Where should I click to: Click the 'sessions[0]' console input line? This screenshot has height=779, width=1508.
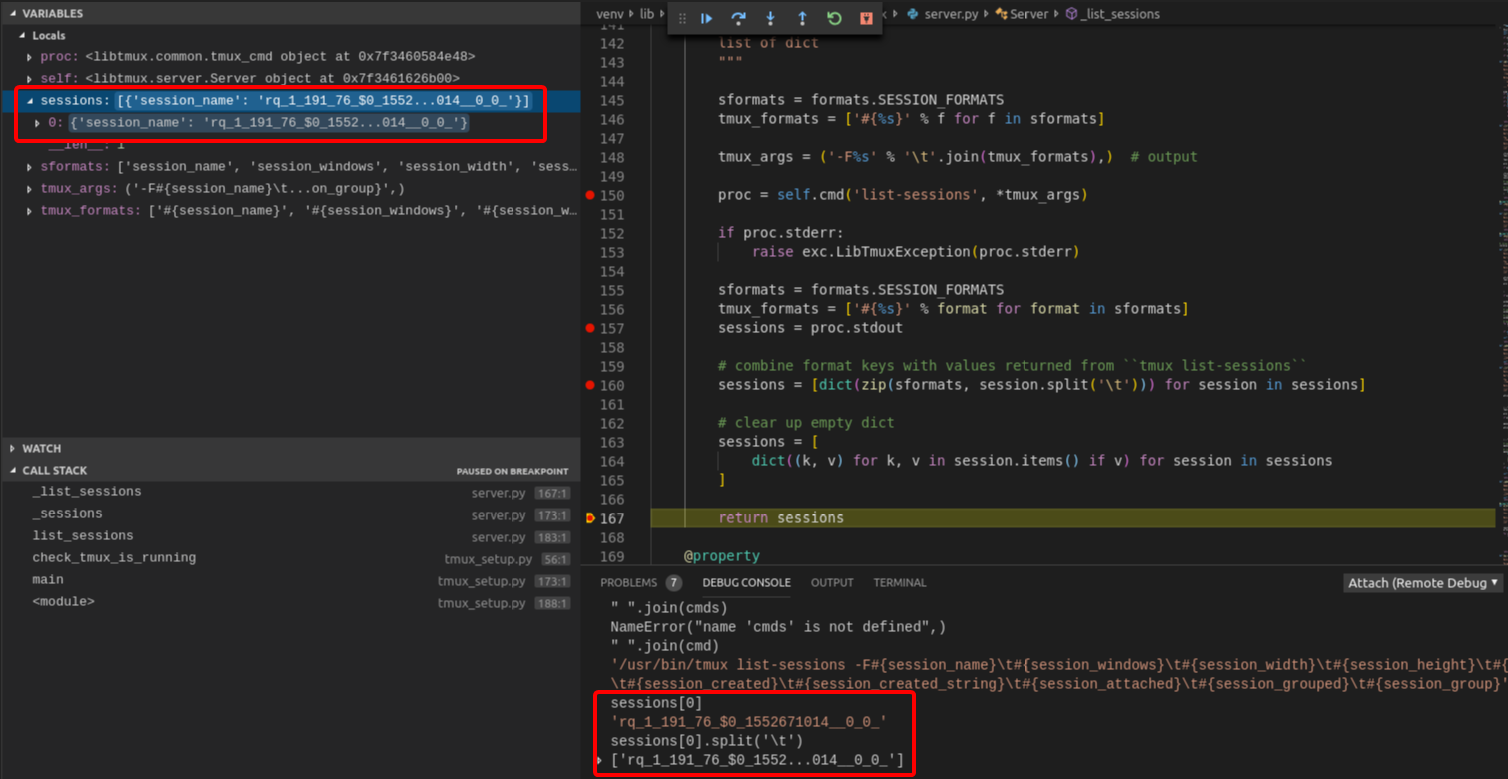[x=656, y=703]
